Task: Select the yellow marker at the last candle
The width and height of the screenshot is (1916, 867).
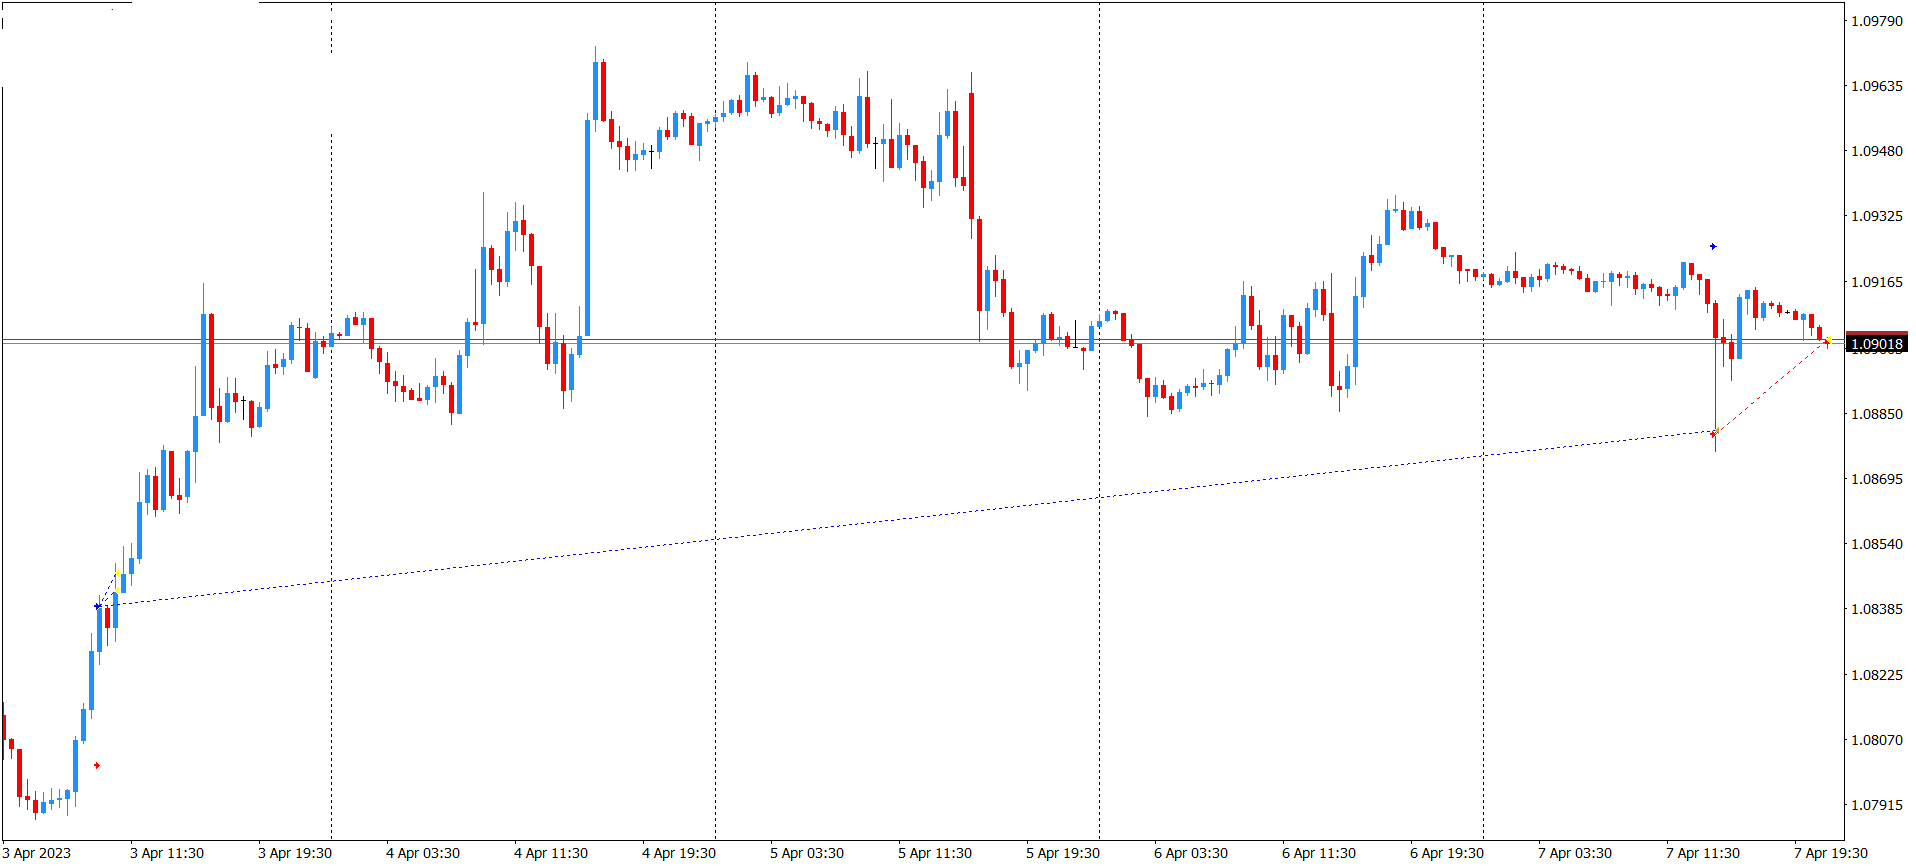Action: click(1828, 342)
